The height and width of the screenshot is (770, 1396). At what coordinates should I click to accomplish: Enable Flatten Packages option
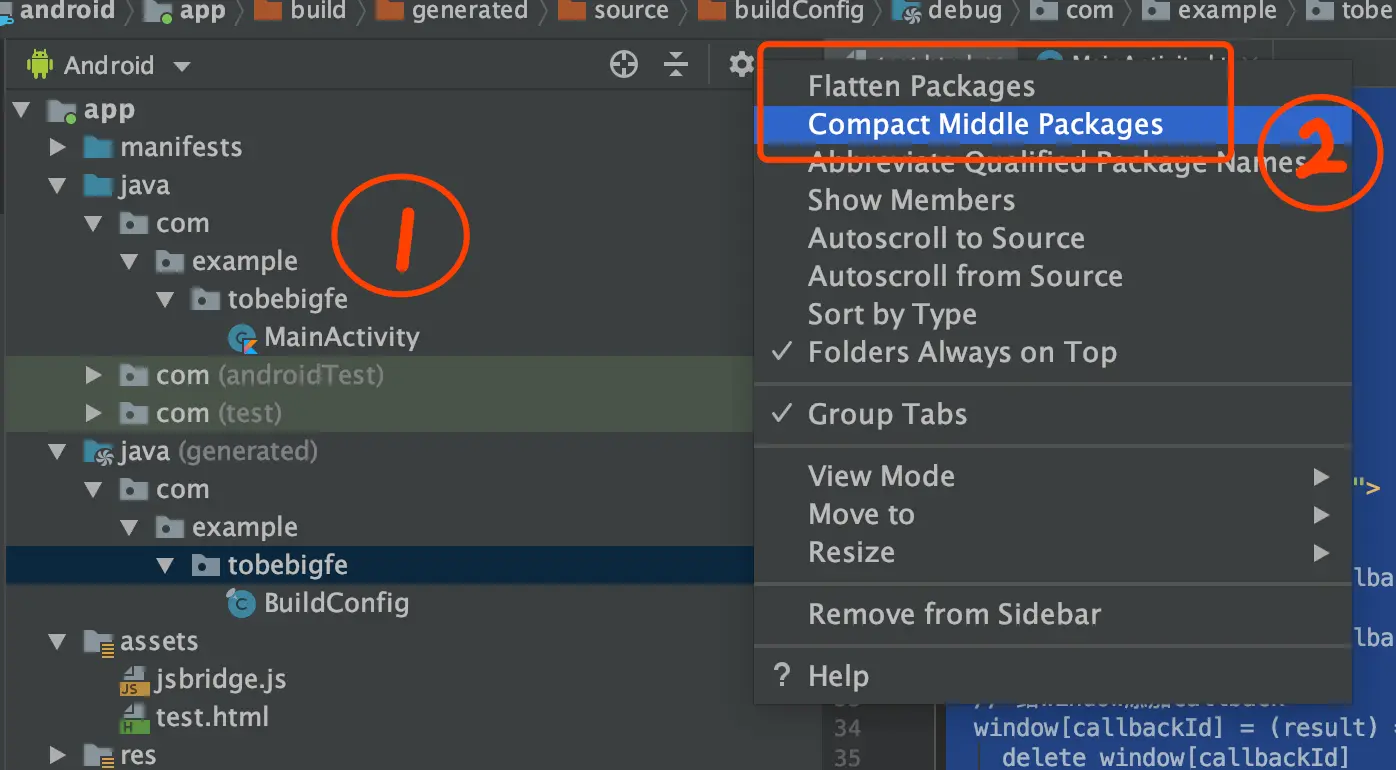921,86
